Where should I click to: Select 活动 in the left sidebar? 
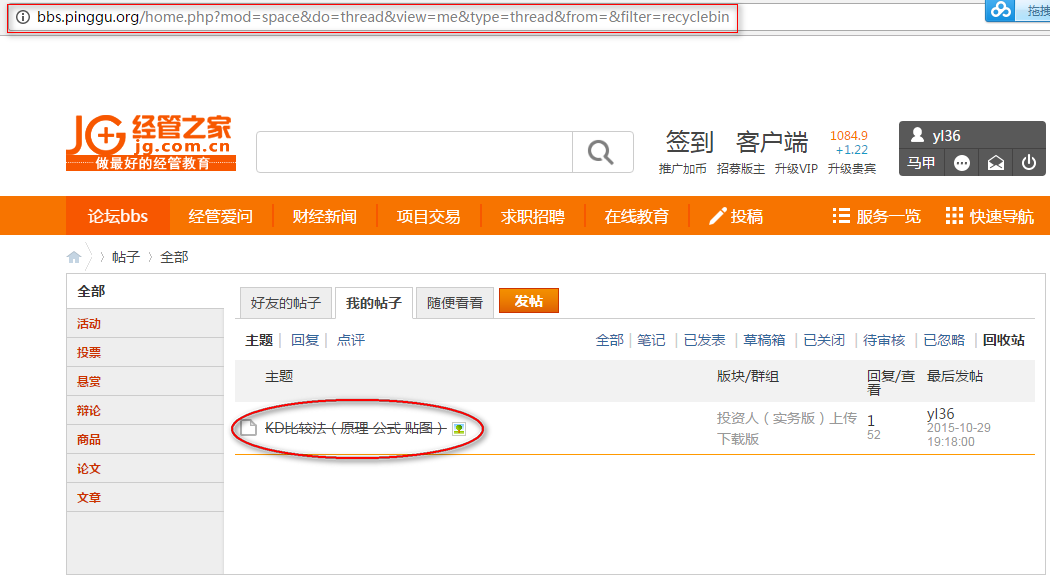pyautogui.click(x=88, y=323)
